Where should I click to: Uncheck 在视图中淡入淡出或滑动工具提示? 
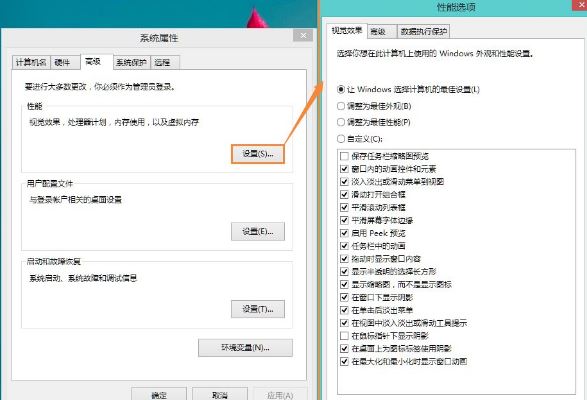click(344, 323)
